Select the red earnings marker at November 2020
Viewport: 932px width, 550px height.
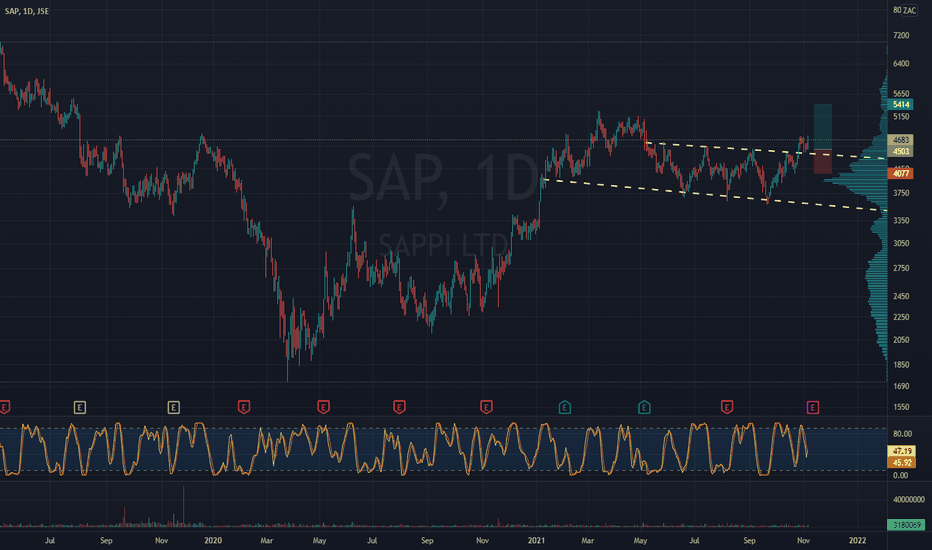pyautogui.click(x=486, y=407)
